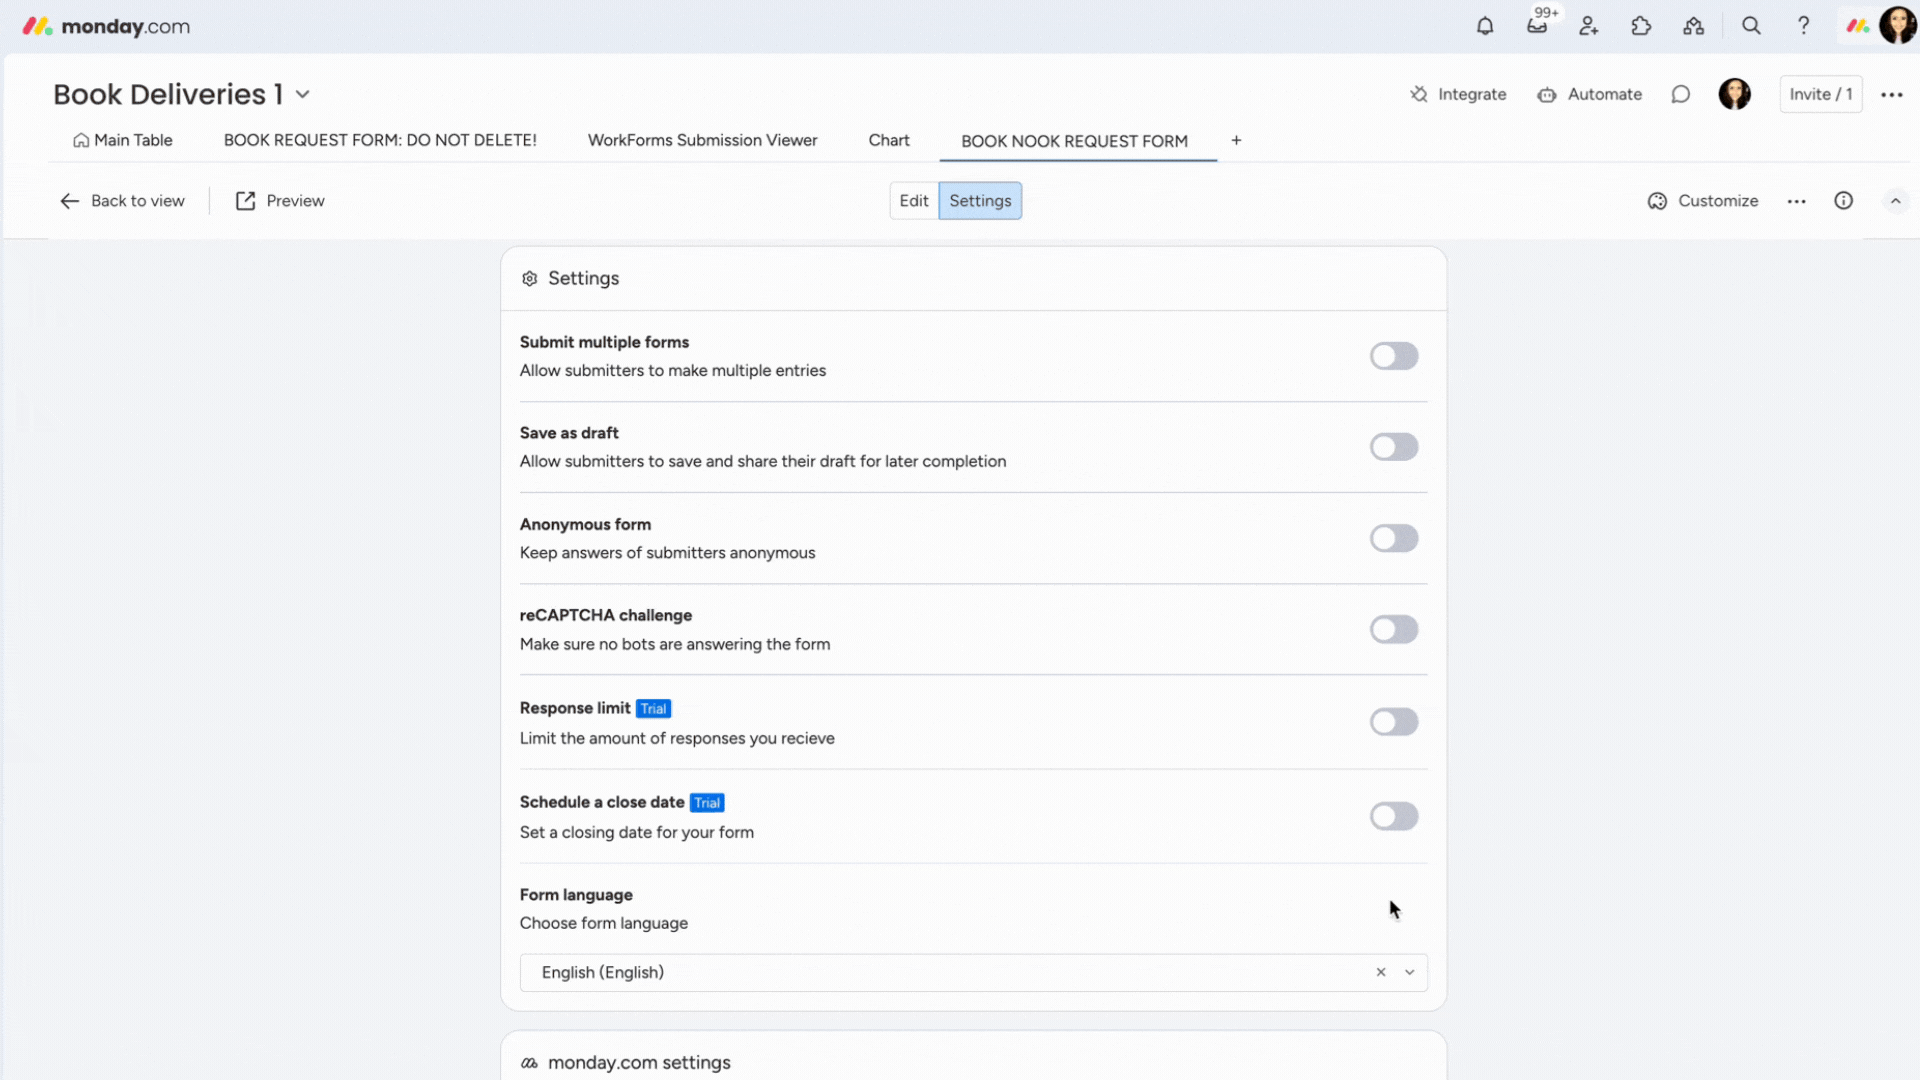Switch to Main Table tab
The height and width of the screenshot is (1080, 1920).
(x=123, y=140)
